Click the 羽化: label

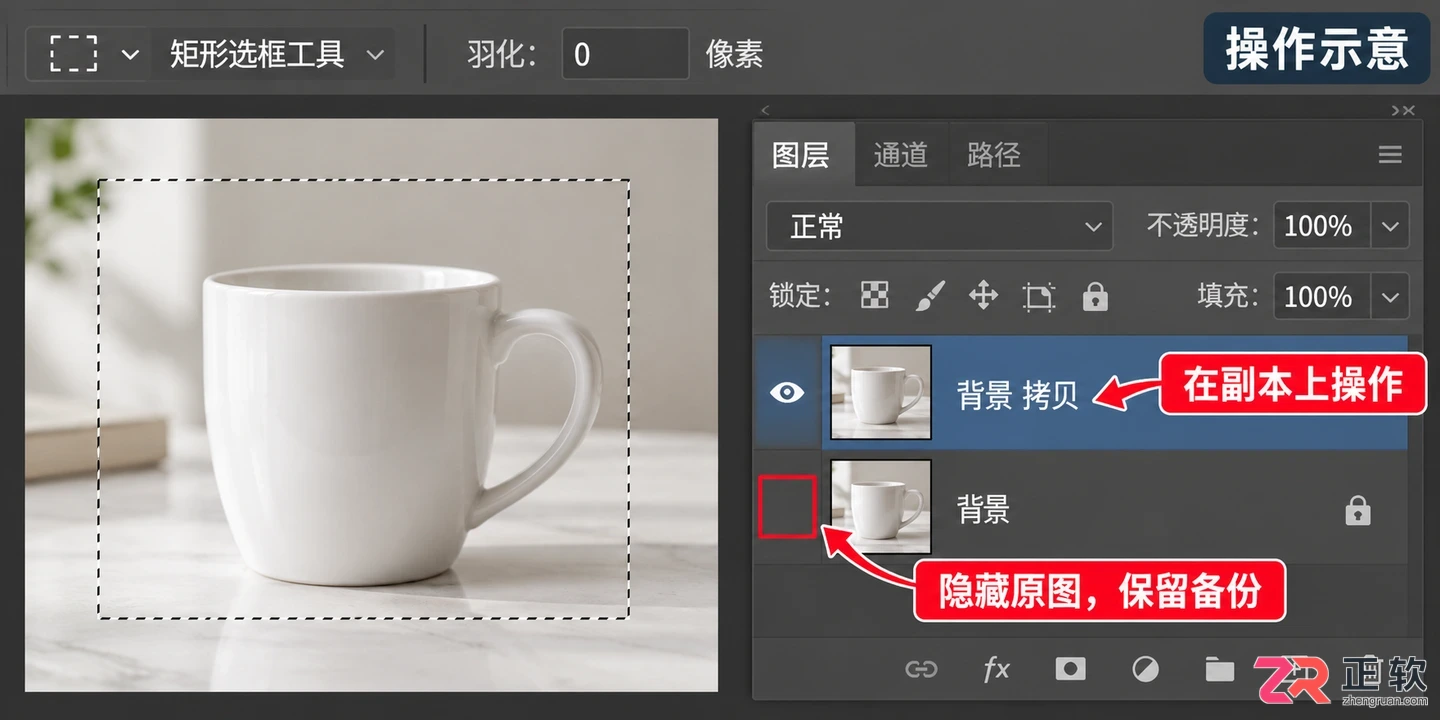502,54
